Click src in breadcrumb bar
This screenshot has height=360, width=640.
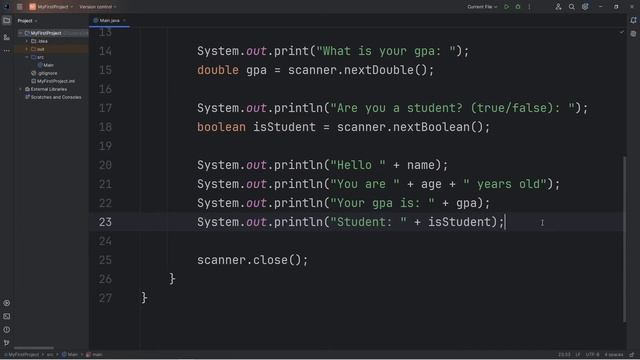click(50, 355)
